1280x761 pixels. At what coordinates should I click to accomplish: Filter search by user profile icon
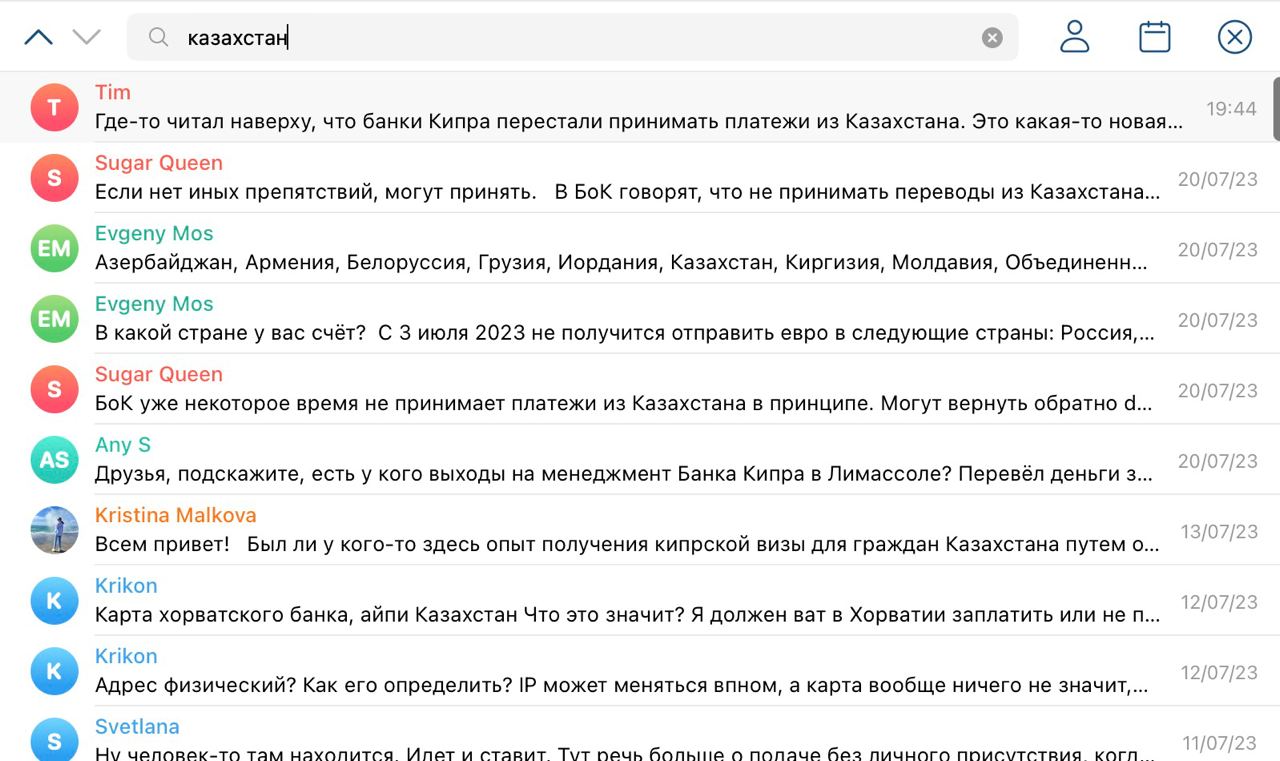pyautogui.click(x=1074, y=37)
